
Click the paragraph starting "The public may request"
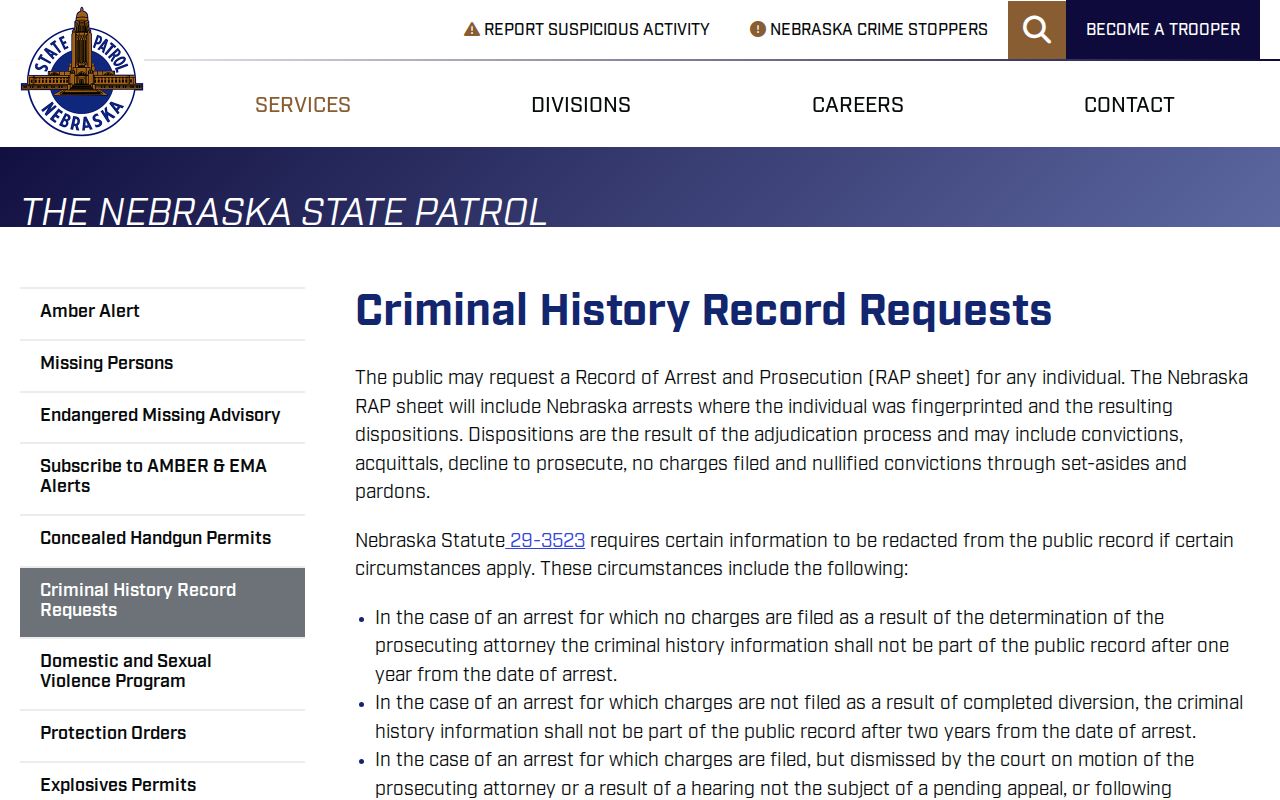(x=802, y=435)
